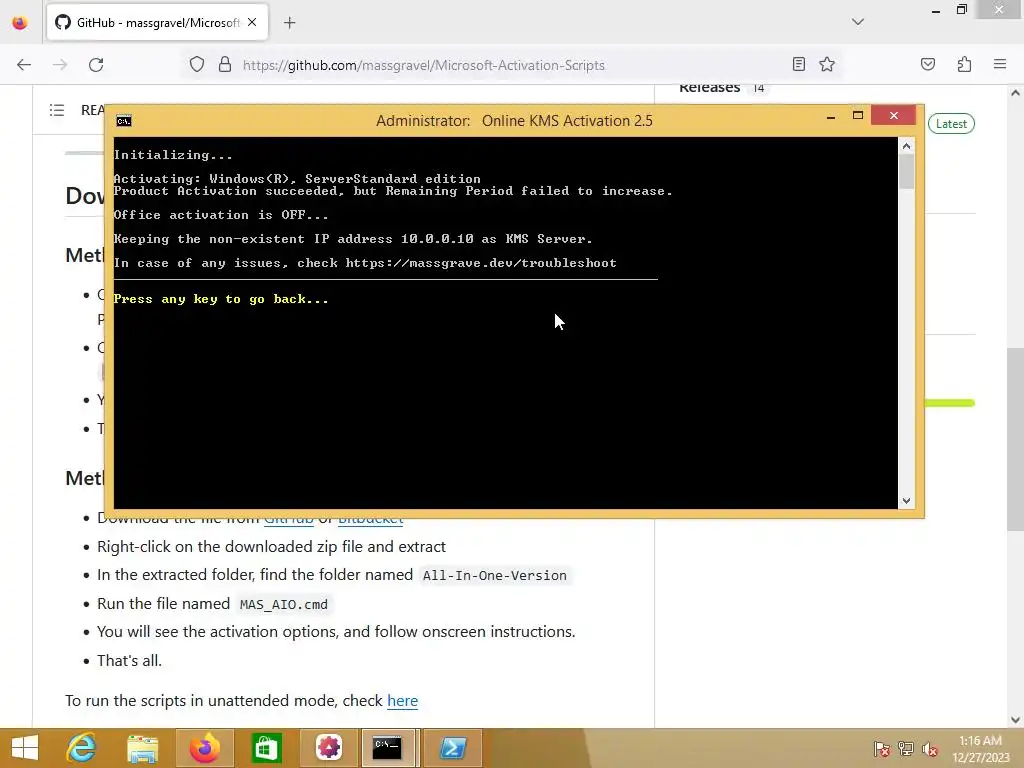Close the GitHub massgravel tab
The height and width of the screenshot is (768, 1024).
coord(252,23)
